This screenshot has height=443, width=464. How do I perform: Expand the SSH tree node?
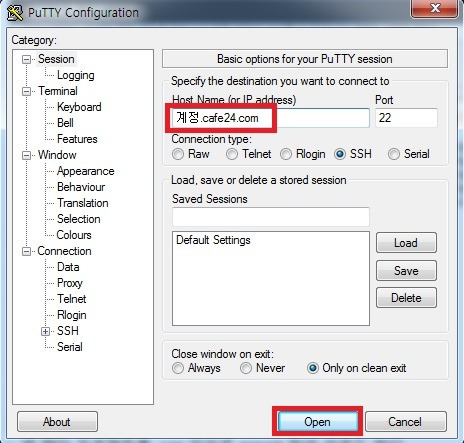click(45, 331)
